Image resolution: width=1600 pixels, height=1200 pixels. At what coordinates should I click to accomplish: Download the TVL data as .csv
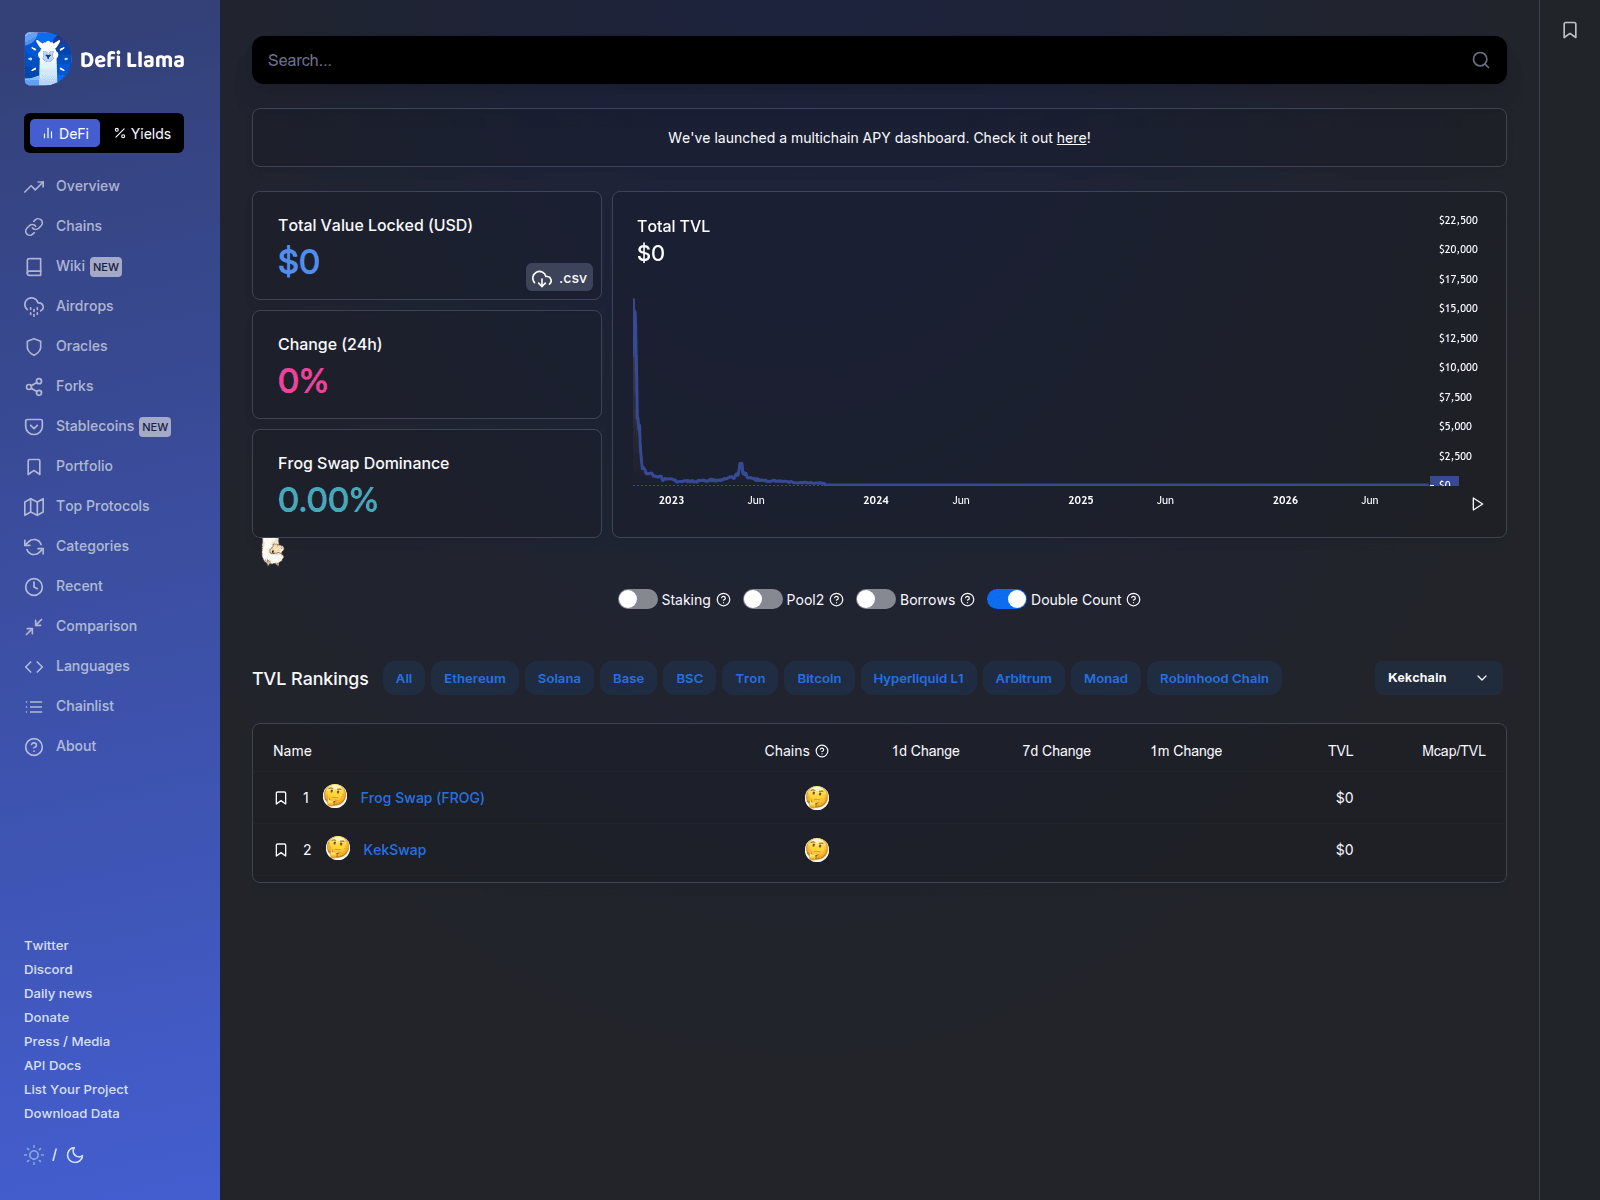tap(559, 278)
